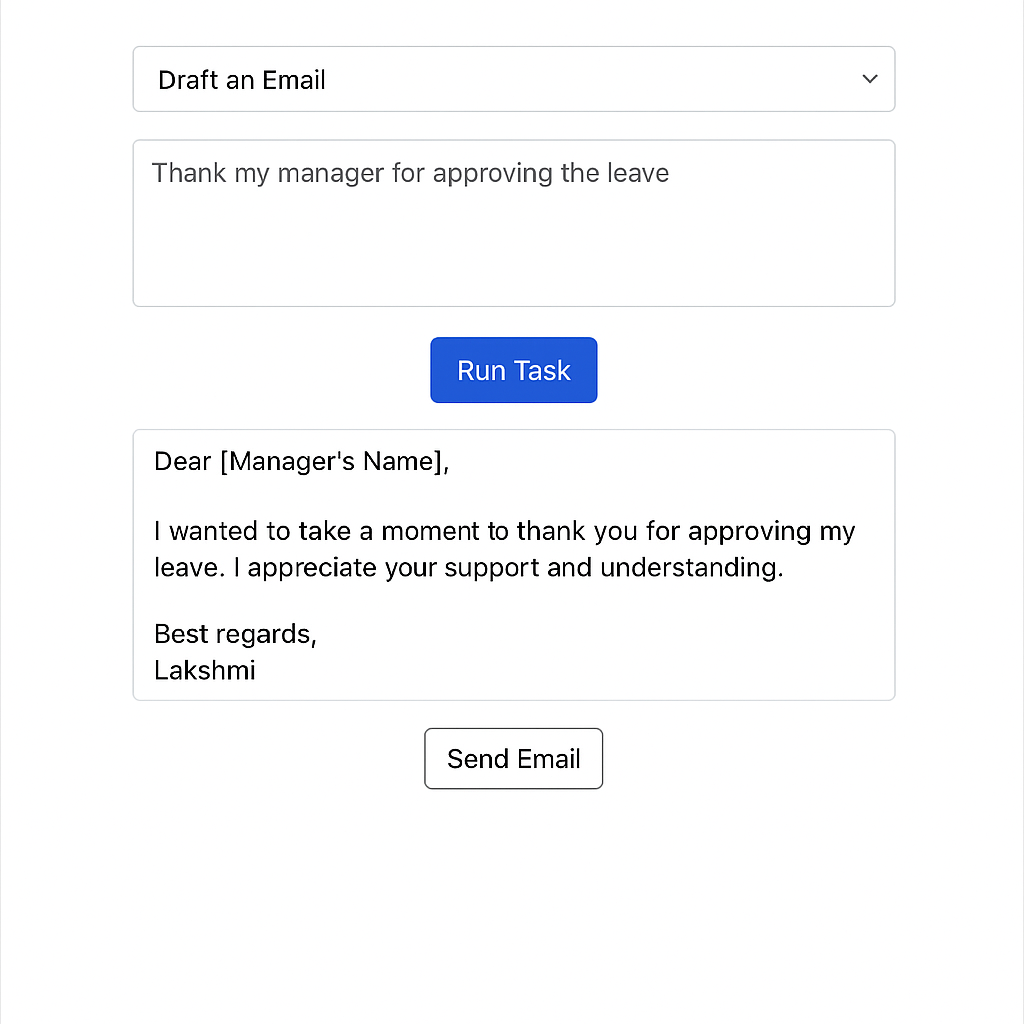The width and height of the screenshot is (1024, 1024).
Task: Focus the empty area inside the prompt box
Action: [513, 250]
